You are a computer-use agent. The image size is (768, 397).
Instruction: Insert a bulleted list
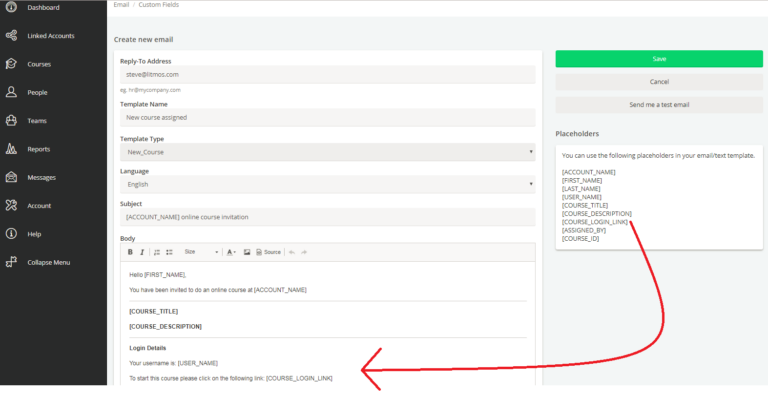[x=169, y=252]
